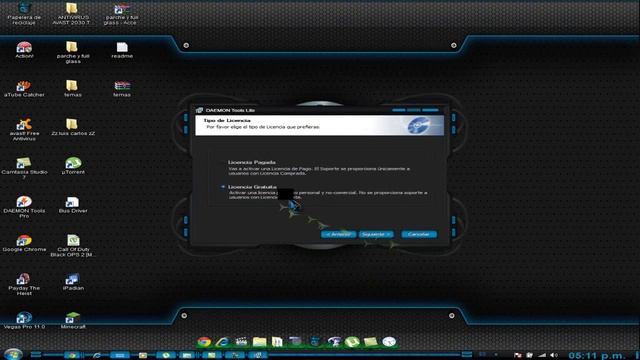640x360 pixels.
Task: Click the green µTorrent dock icon
Action: tap(352, 342)
